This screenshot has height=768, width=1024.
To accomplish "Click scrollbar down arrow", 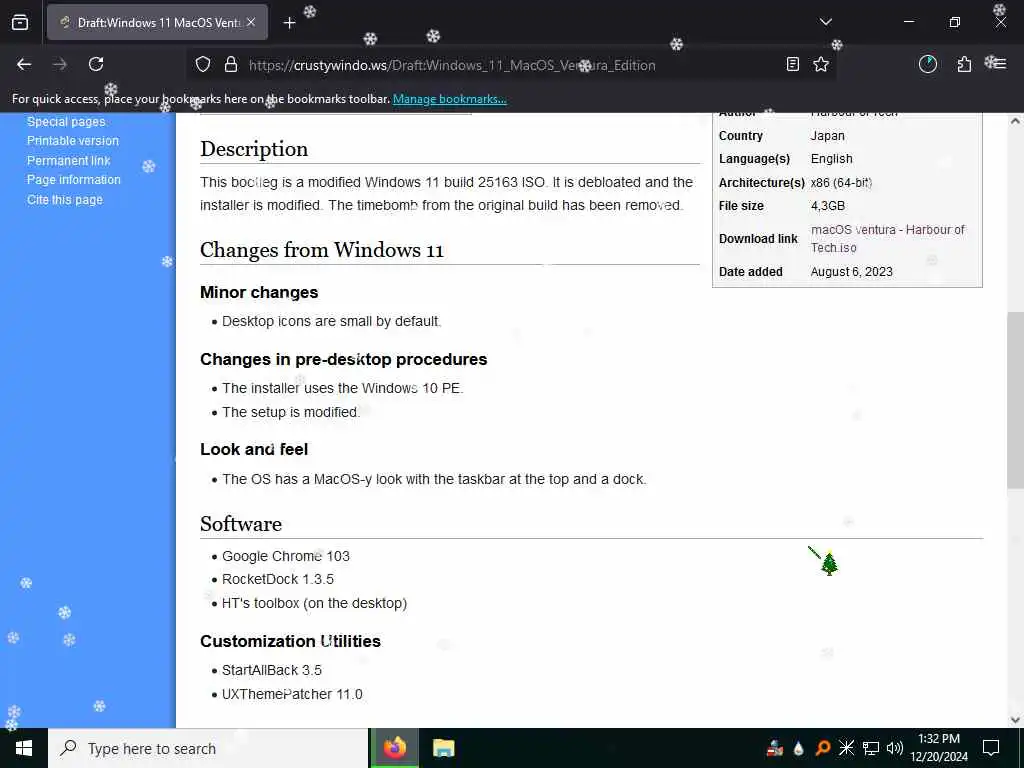I will click(x=1015, y=720).
